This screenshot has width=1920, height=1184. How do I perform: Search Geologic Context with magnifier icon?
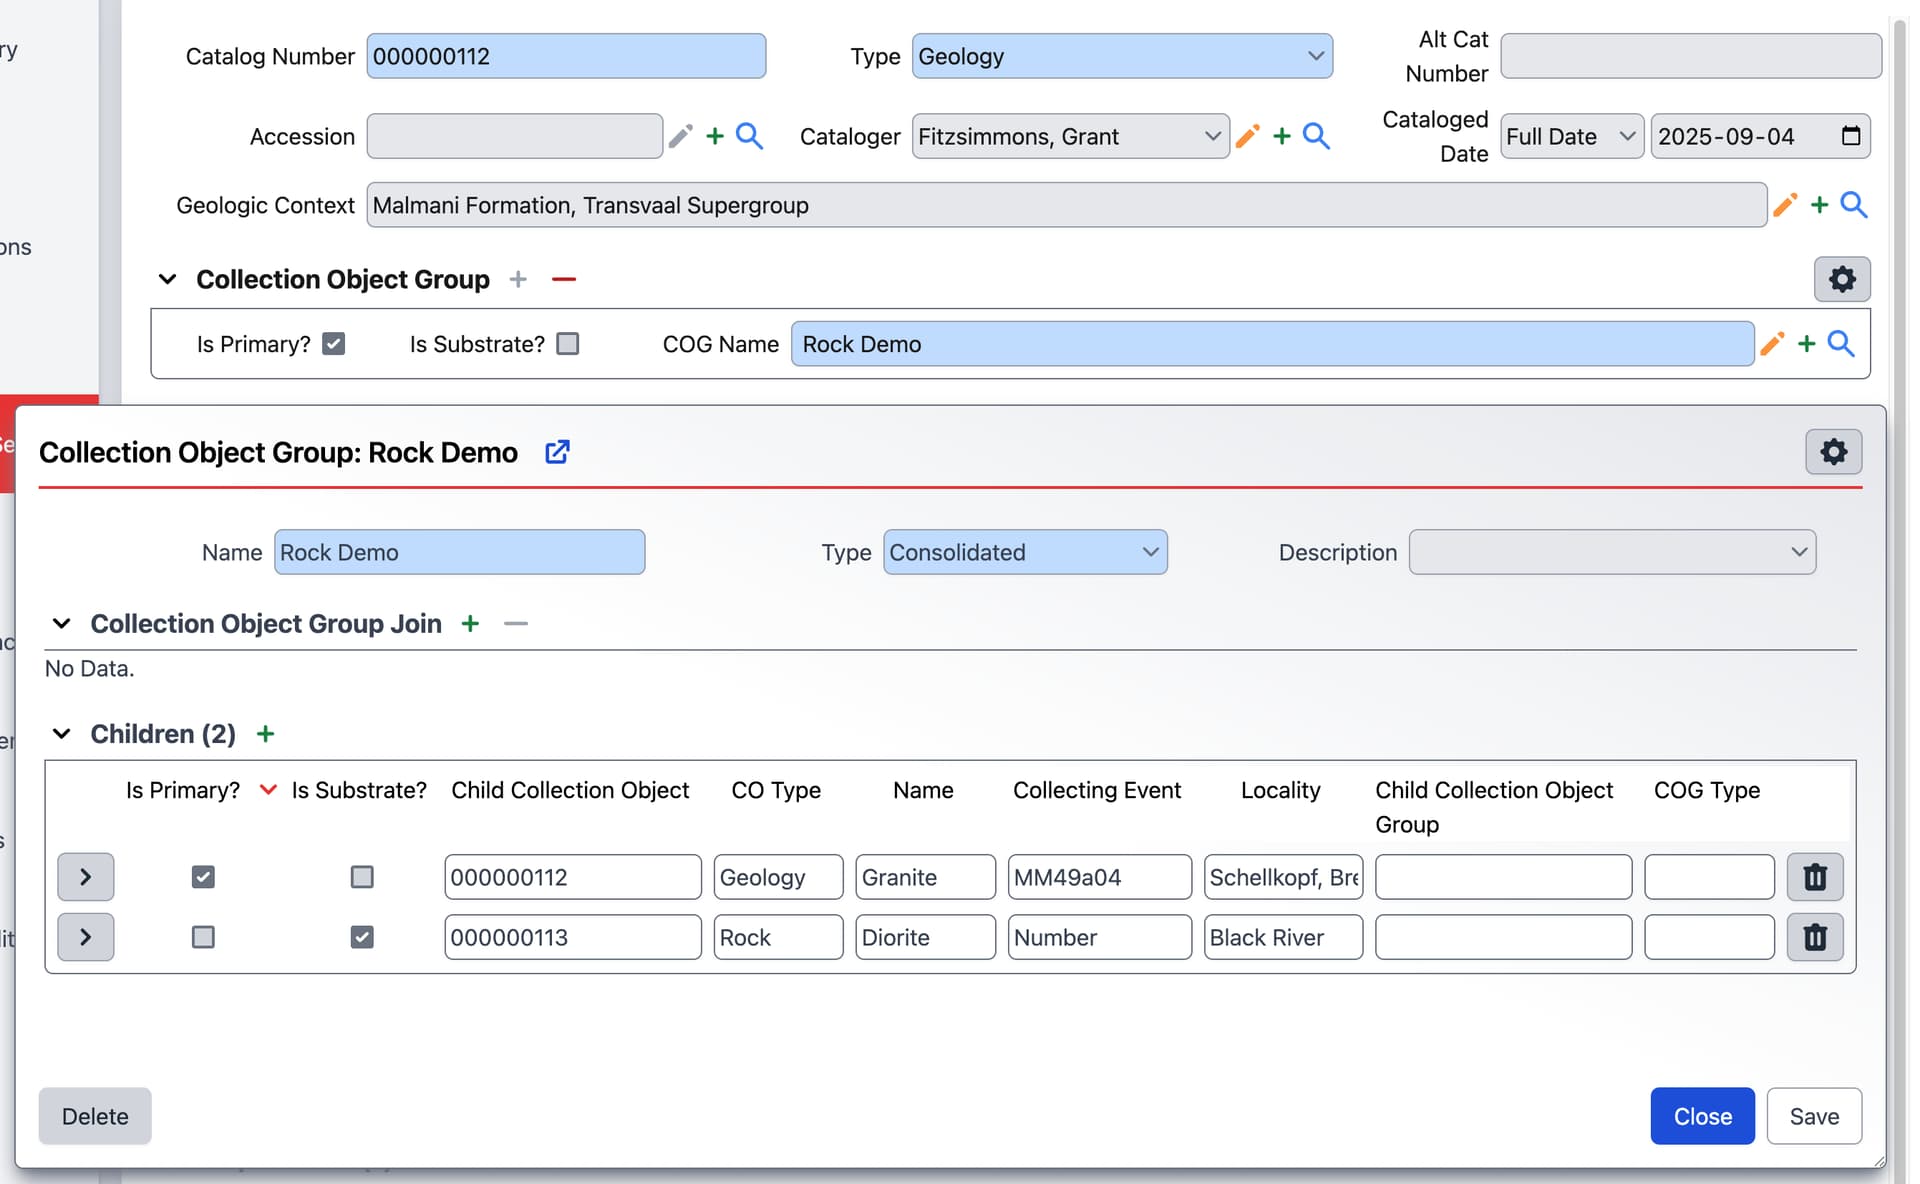click(x=1853, y=205)
